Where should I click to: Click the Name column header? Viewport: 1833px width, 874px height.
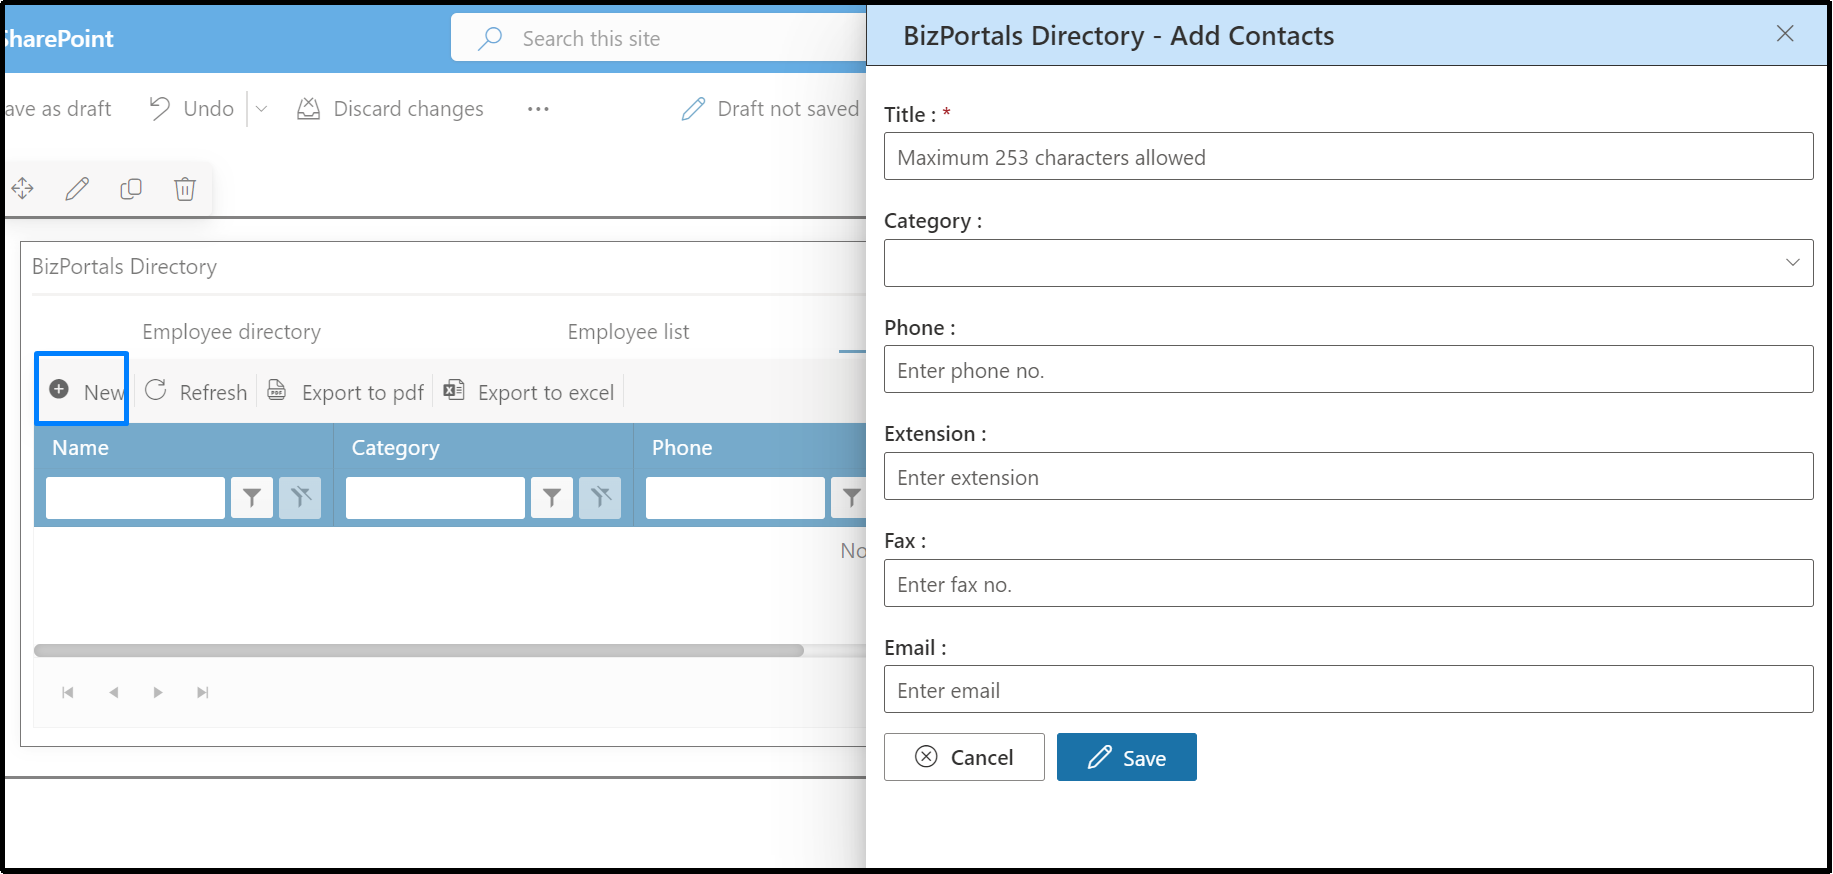(81, 448)
